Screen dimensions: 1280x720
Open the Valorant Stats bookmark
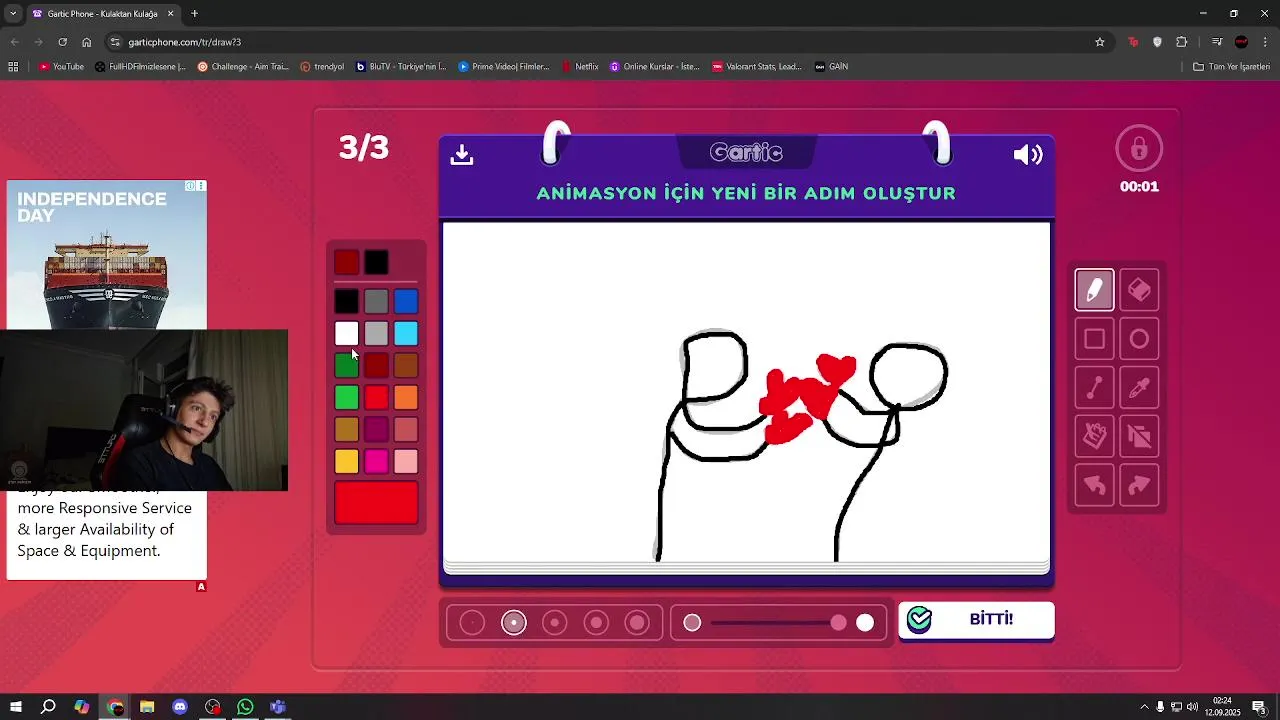pos(757,67)
